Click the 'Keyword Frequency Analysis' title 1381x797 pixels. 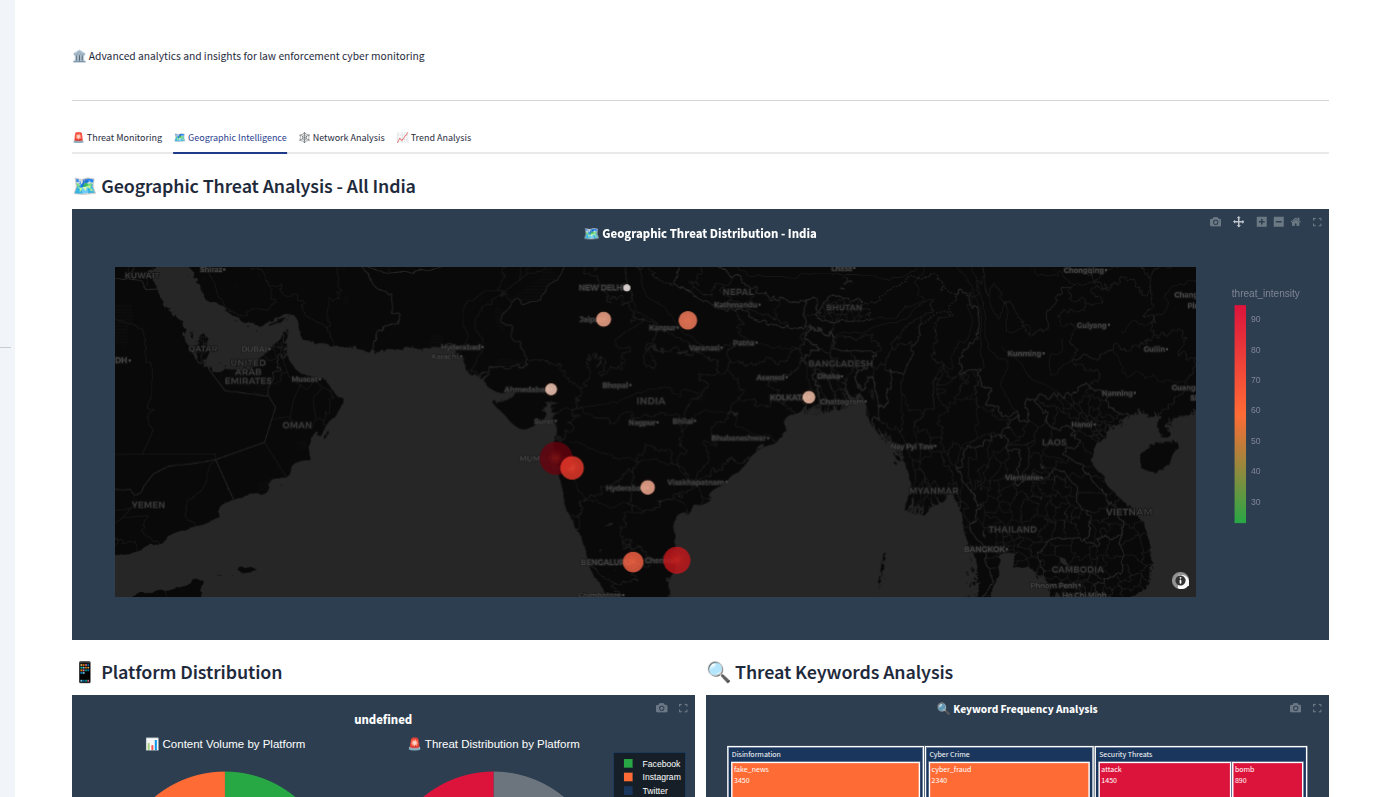click(1017, 709)
